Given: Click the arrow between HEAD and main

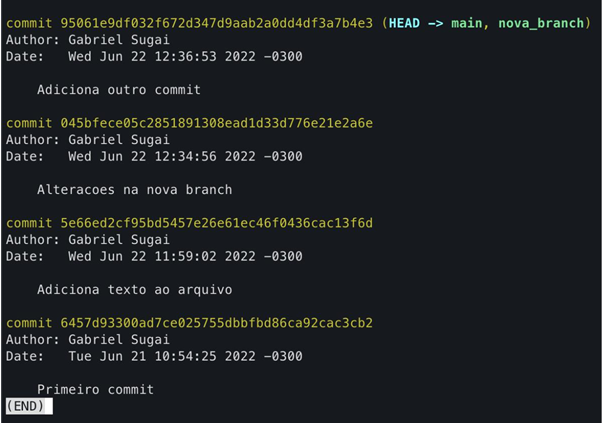Looking at the screenshot, I should pos(435,23).
